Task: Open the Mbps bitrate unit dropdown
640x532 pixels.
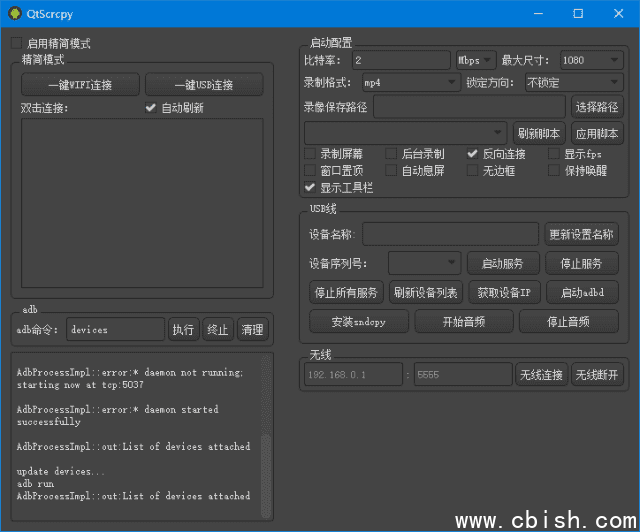Action: click(475, 60)
